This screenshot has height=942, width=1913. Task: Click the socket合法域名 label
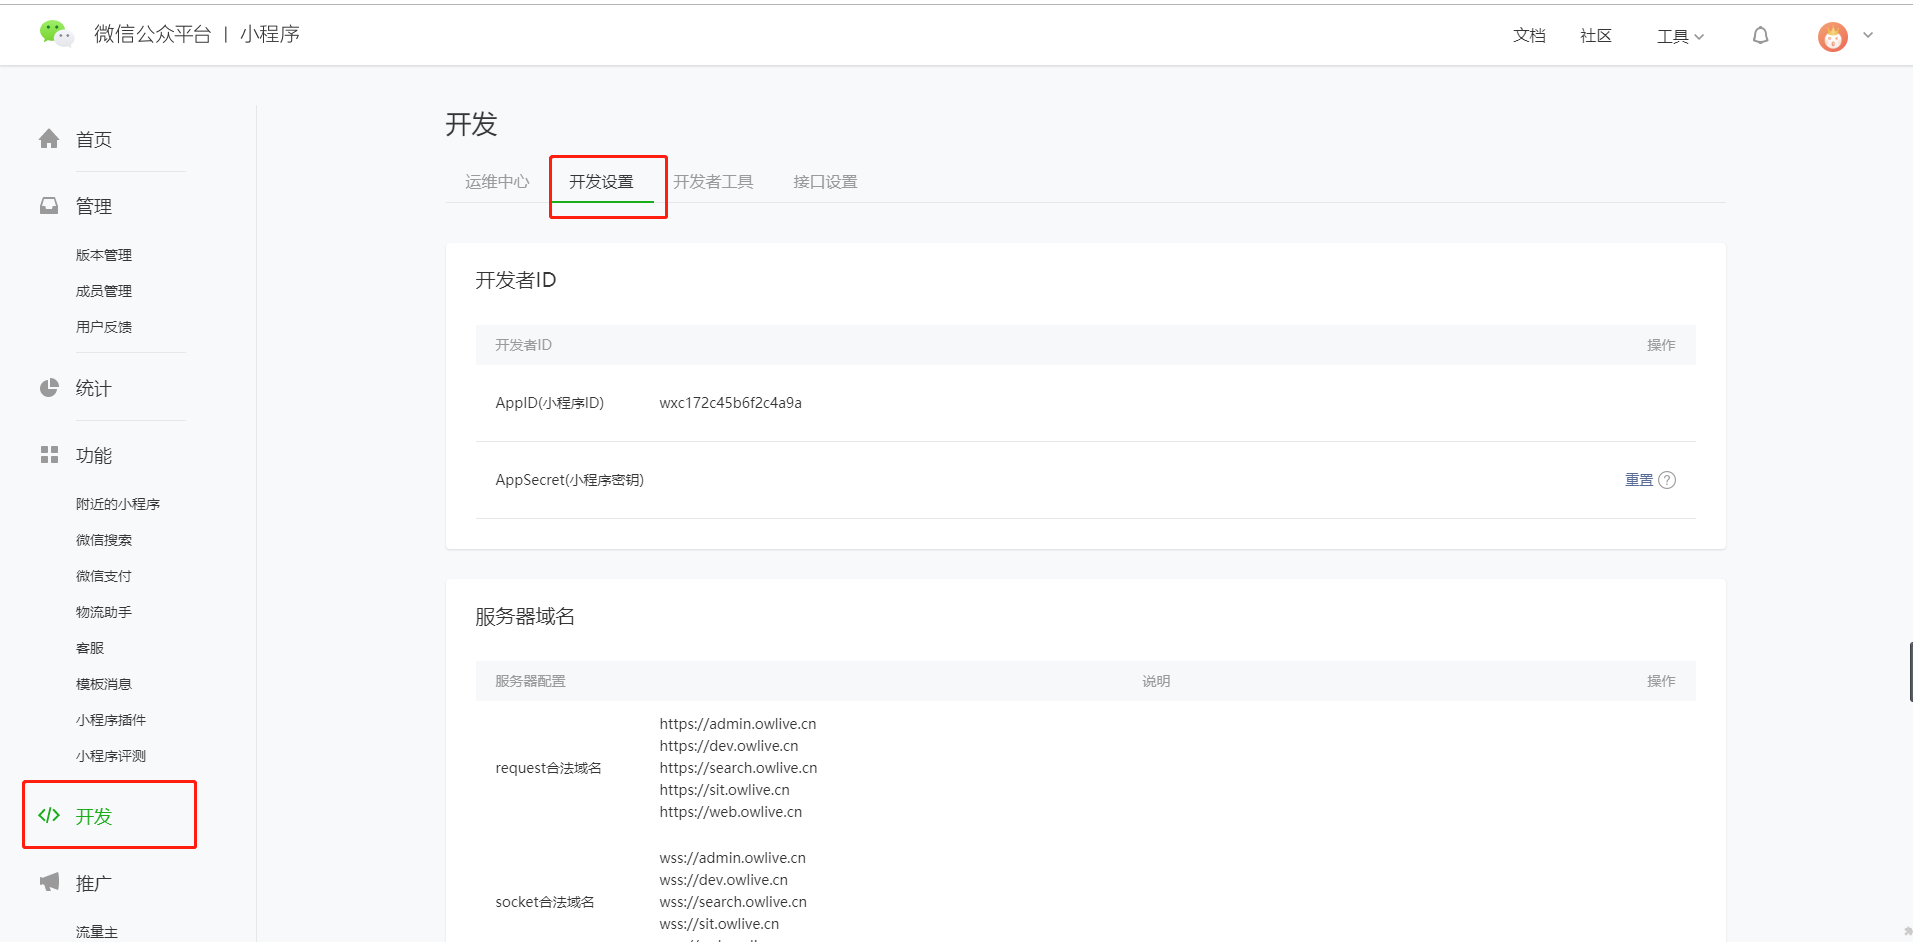pyautogui.click(x=545, y=902)
